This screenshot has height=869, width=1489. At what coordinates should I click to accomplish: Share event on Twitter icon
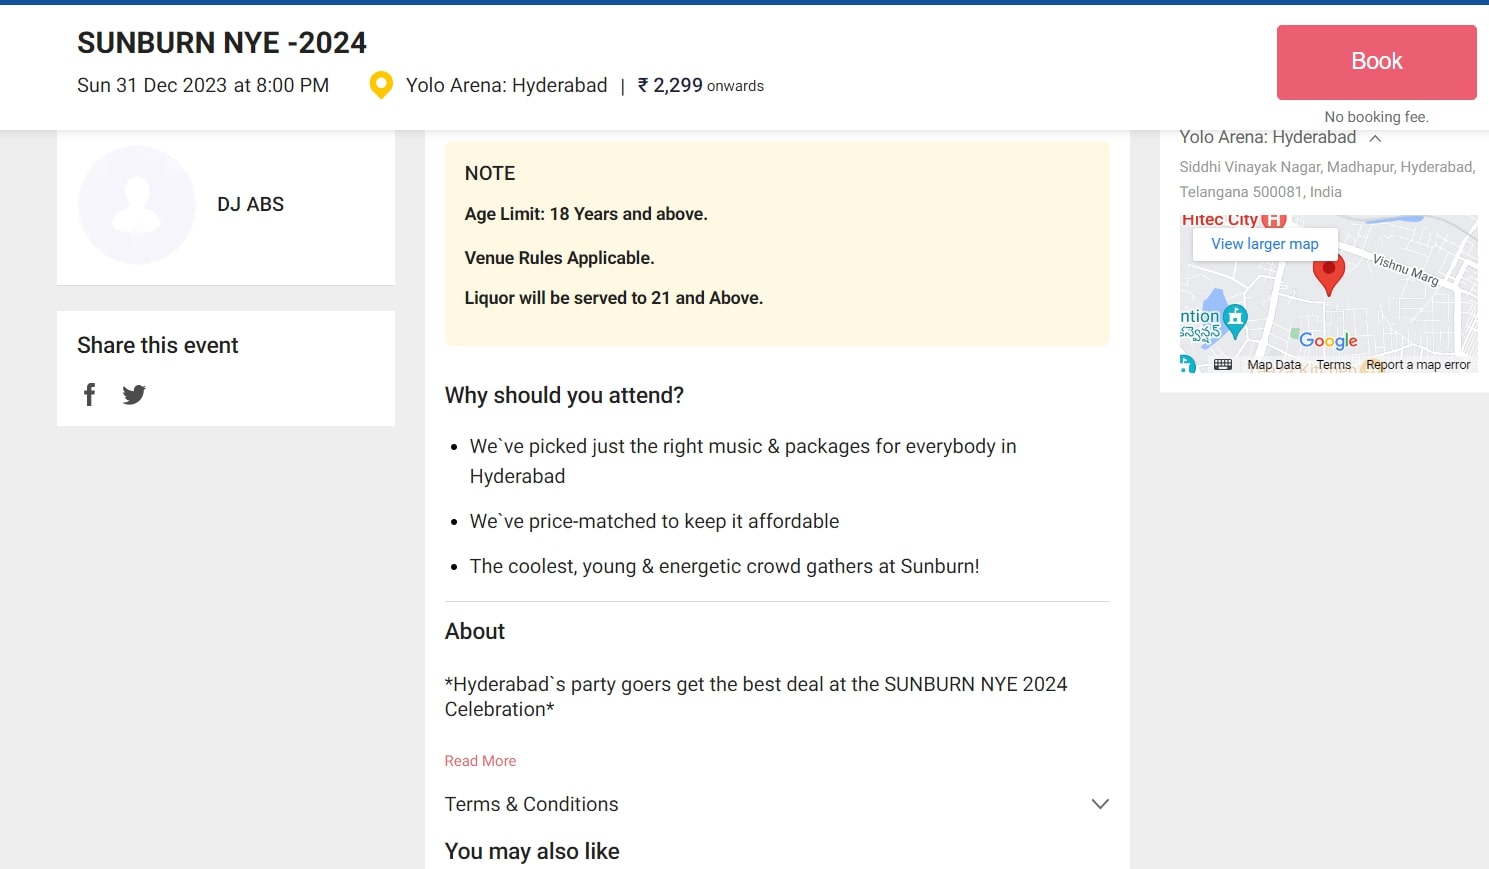coord(134,395)
